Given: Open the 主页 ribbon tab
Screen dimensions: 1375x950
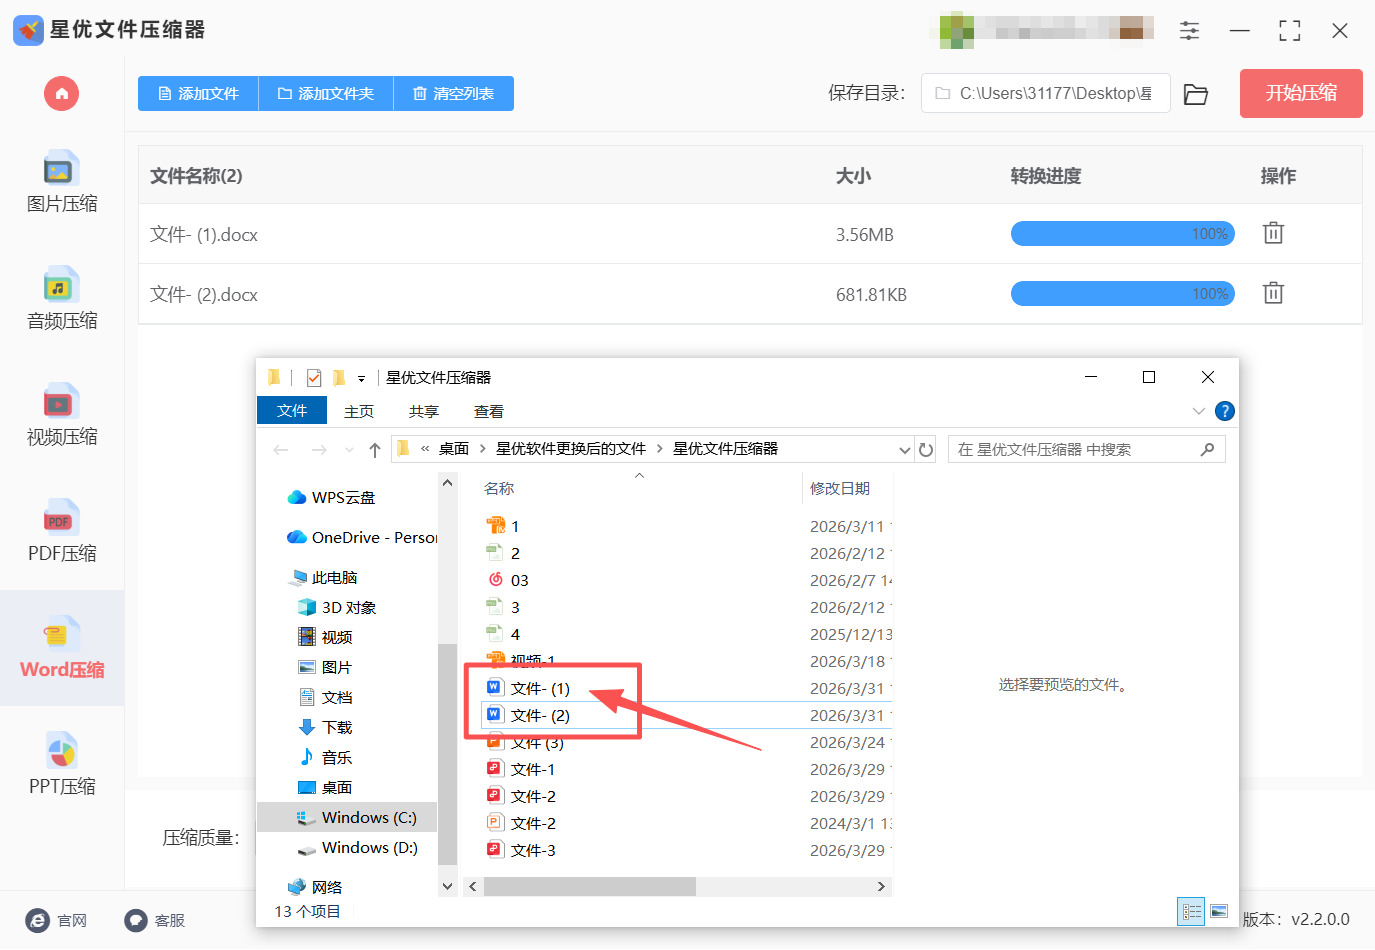Looking at the screenshot, I should 359,410.
